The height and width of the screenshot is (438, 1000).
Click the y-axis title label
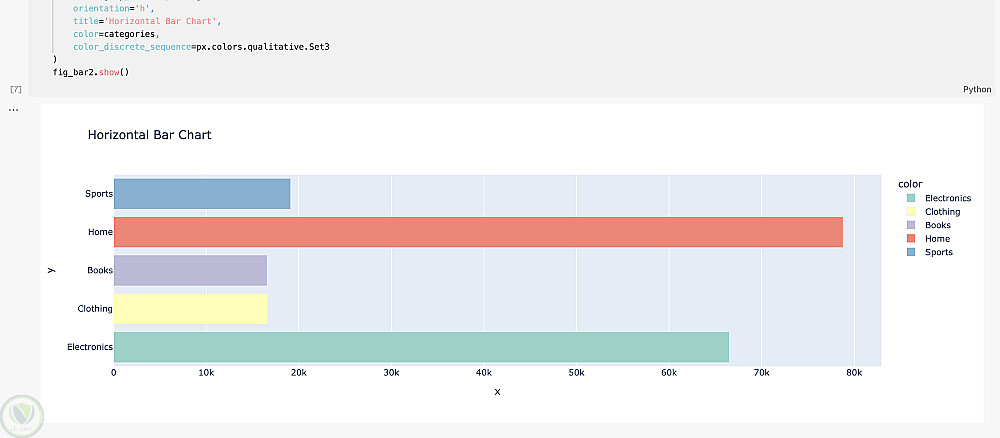[51, 270]
